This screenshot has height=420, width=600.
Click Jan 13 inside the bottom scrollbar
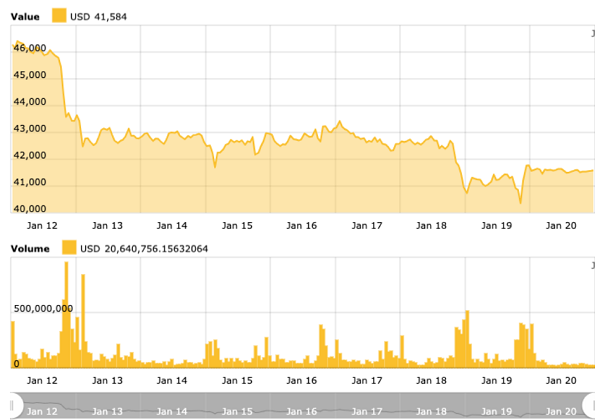(x=108, y=411)
